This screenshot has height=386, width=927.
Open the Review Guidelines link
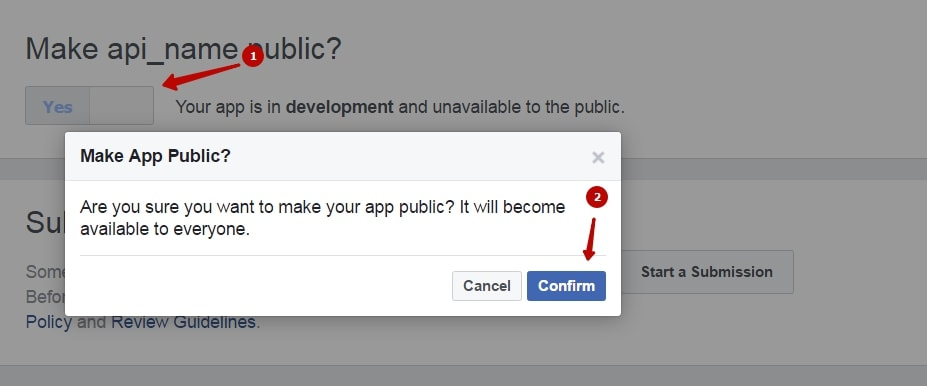pyautogui.click(x=183, y=322)
